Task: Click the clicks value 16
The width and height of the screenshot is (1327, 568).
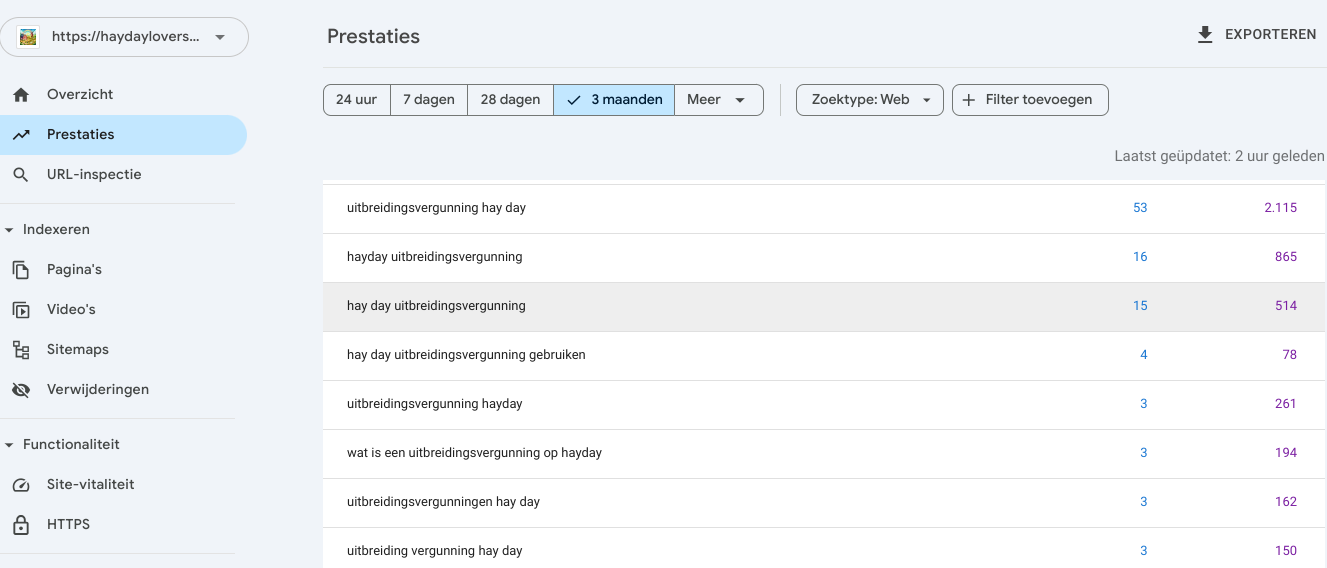Action: pos(1140,257)
